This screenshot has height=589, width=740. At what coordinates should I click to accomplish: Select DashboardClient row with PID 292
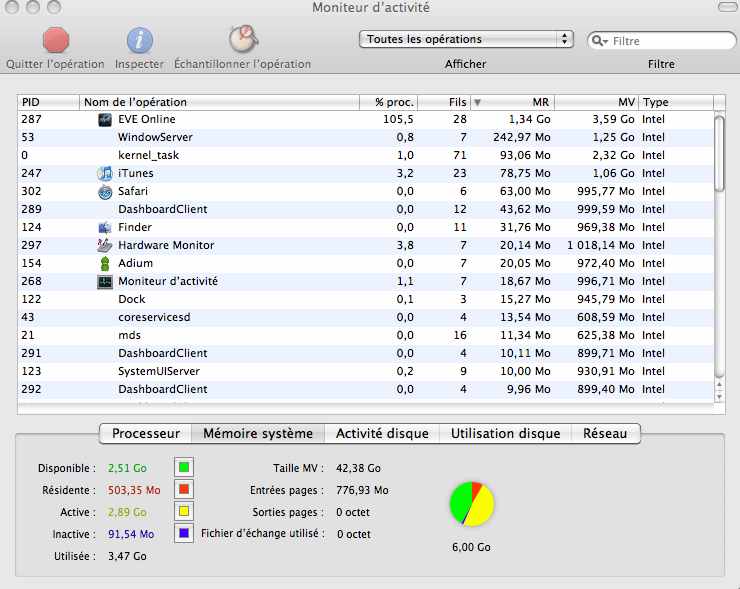point(366,389)
